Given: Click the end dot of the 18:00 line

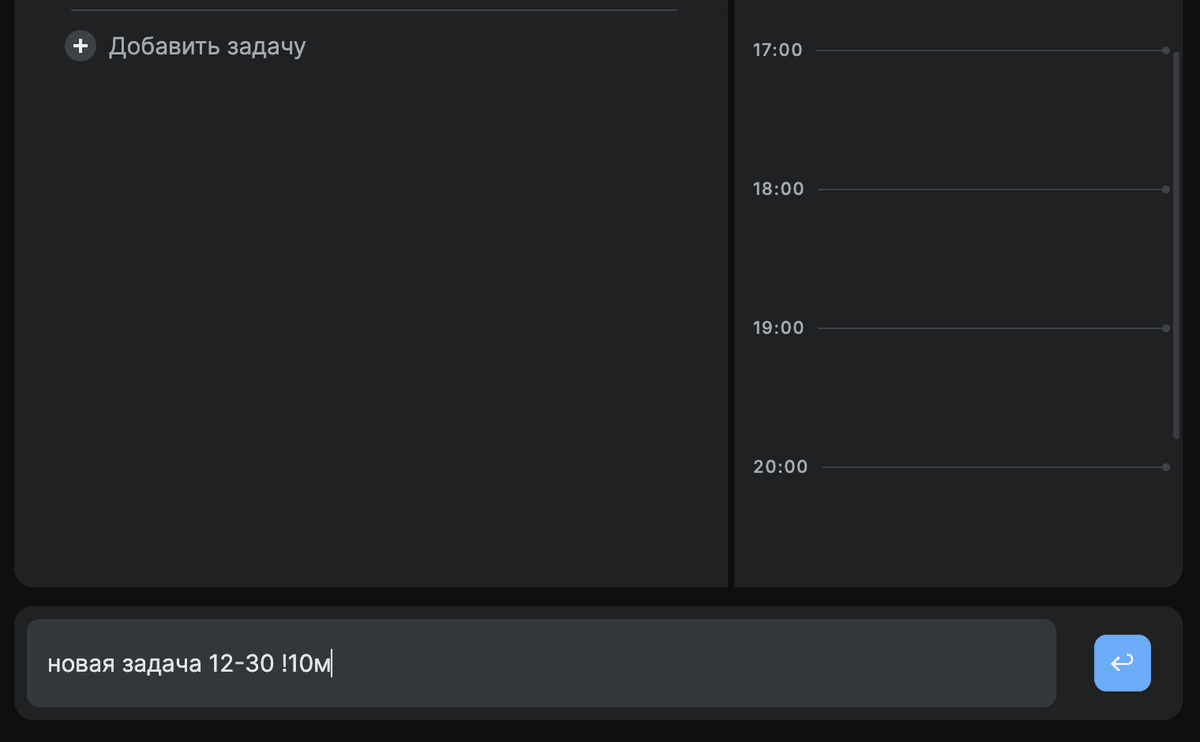Looking at the screenshot, I should 1166,189.
